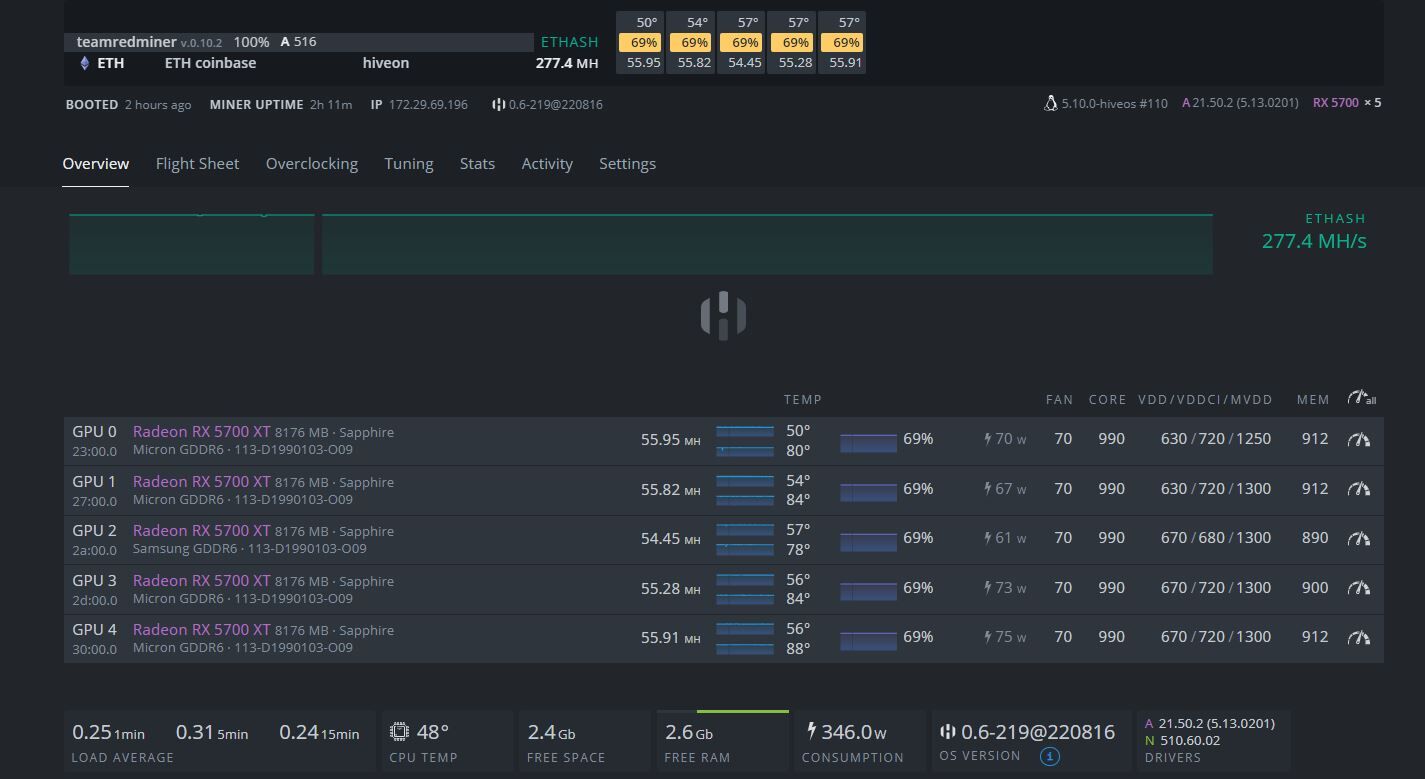Open overclock tuning for all GPUs

1361,398
